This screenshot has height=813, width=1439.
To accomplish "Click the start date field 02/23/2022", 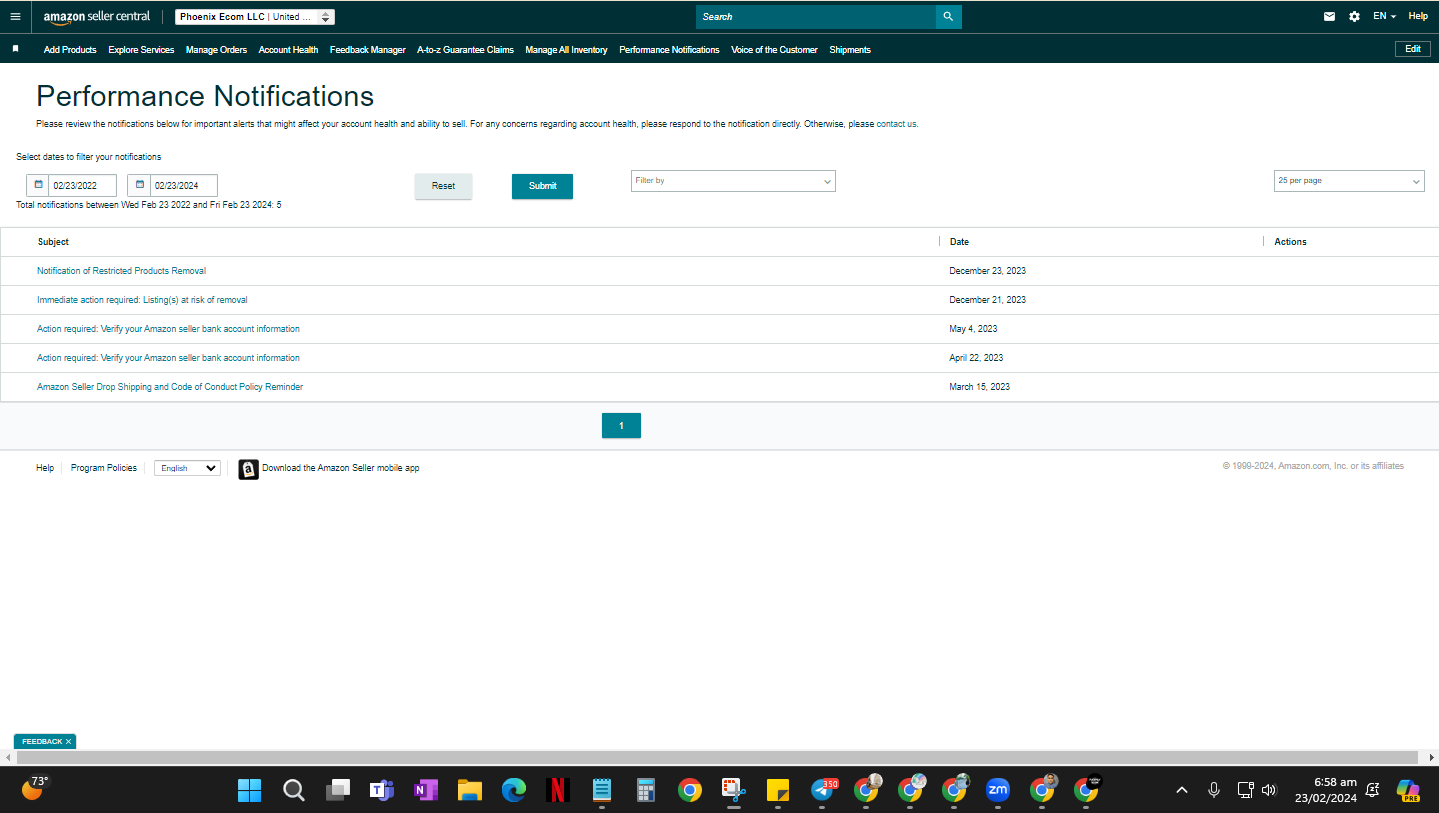I will (x=83, y=185).
